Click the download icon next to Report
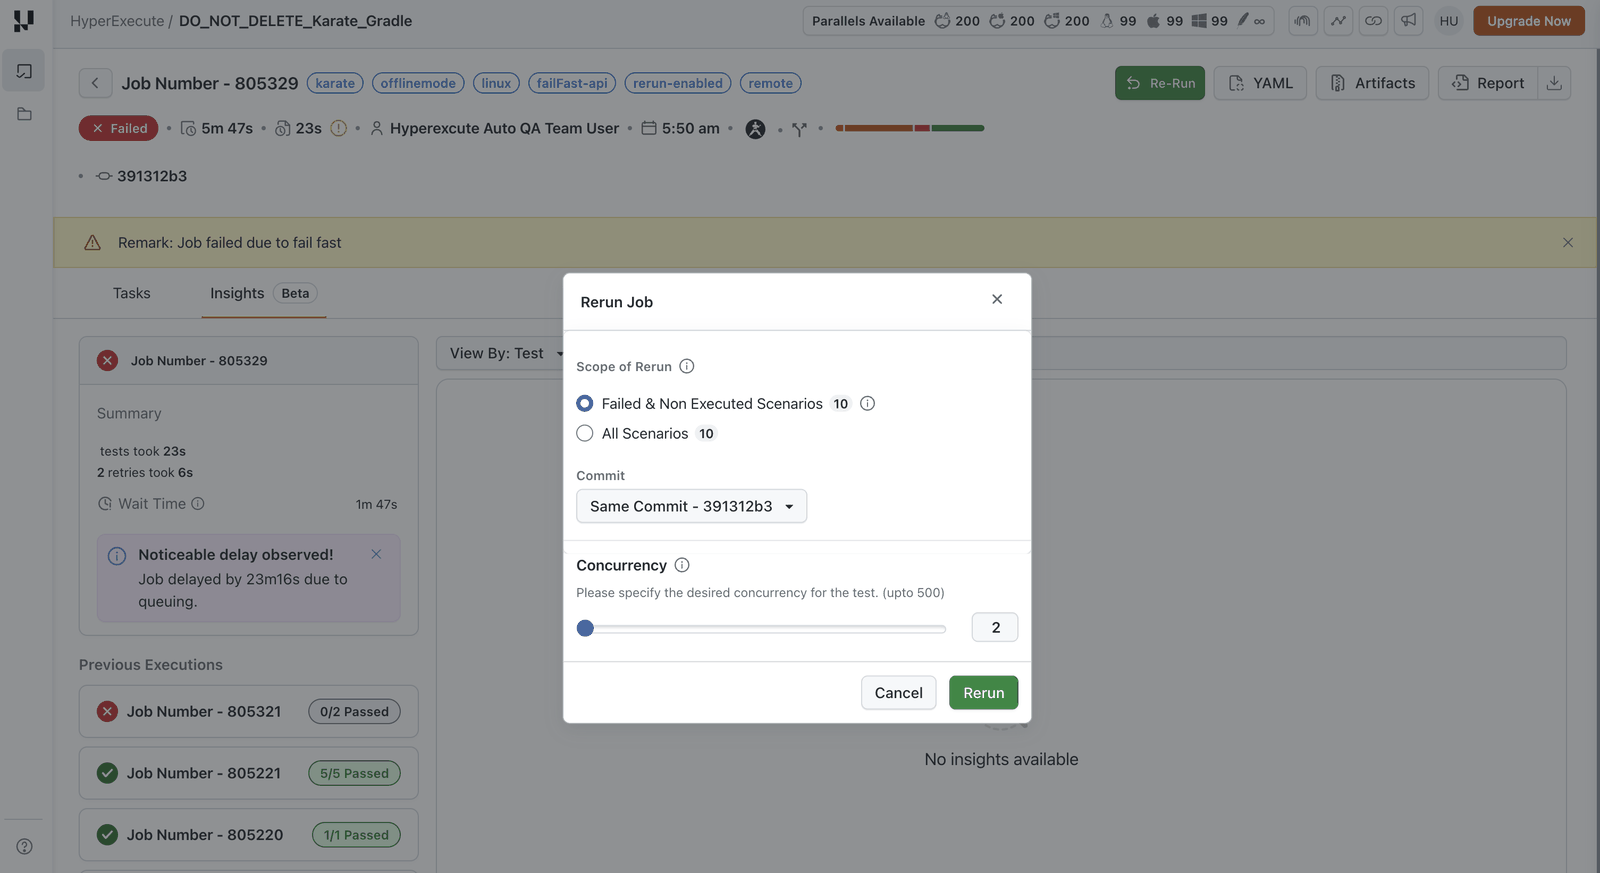The width and height of the screenshot is (1600, 873). coord(1554,83)
